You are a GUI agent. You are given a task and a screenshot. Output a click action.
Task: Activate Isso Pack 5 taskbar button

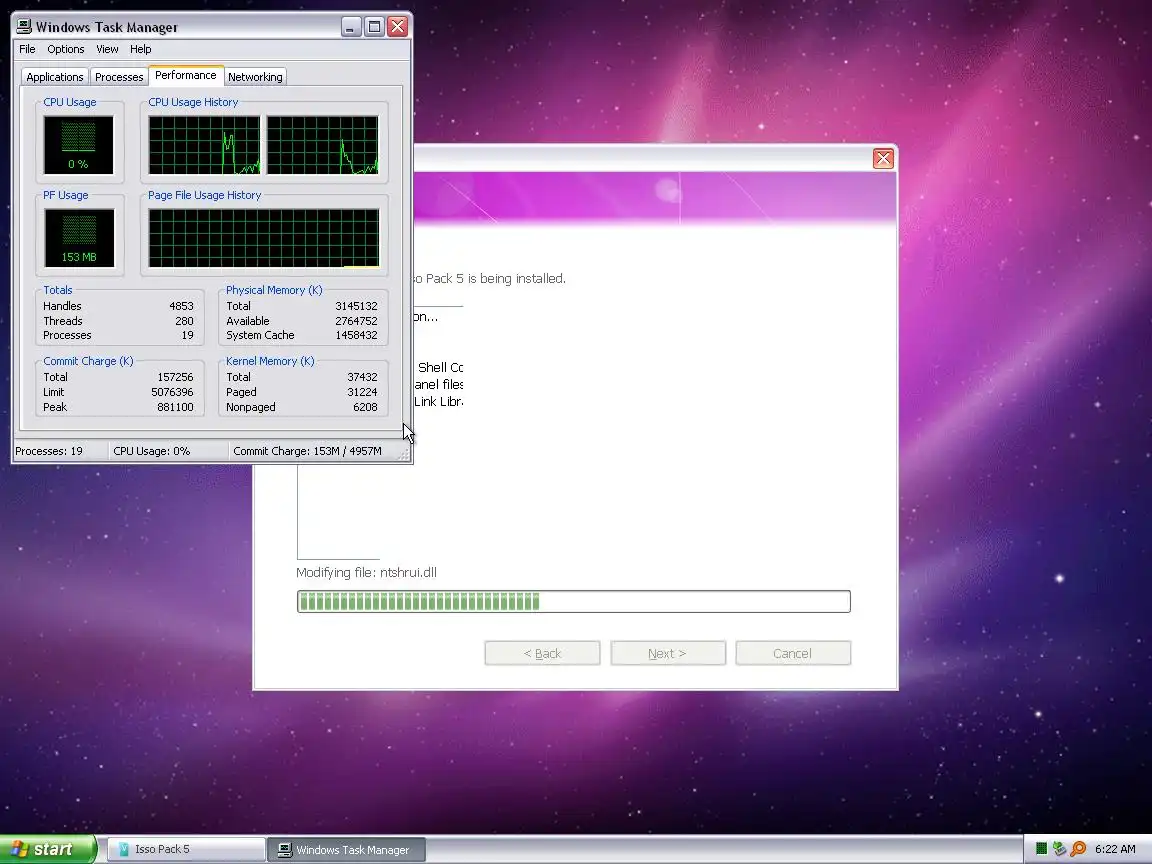pos(186,849)
